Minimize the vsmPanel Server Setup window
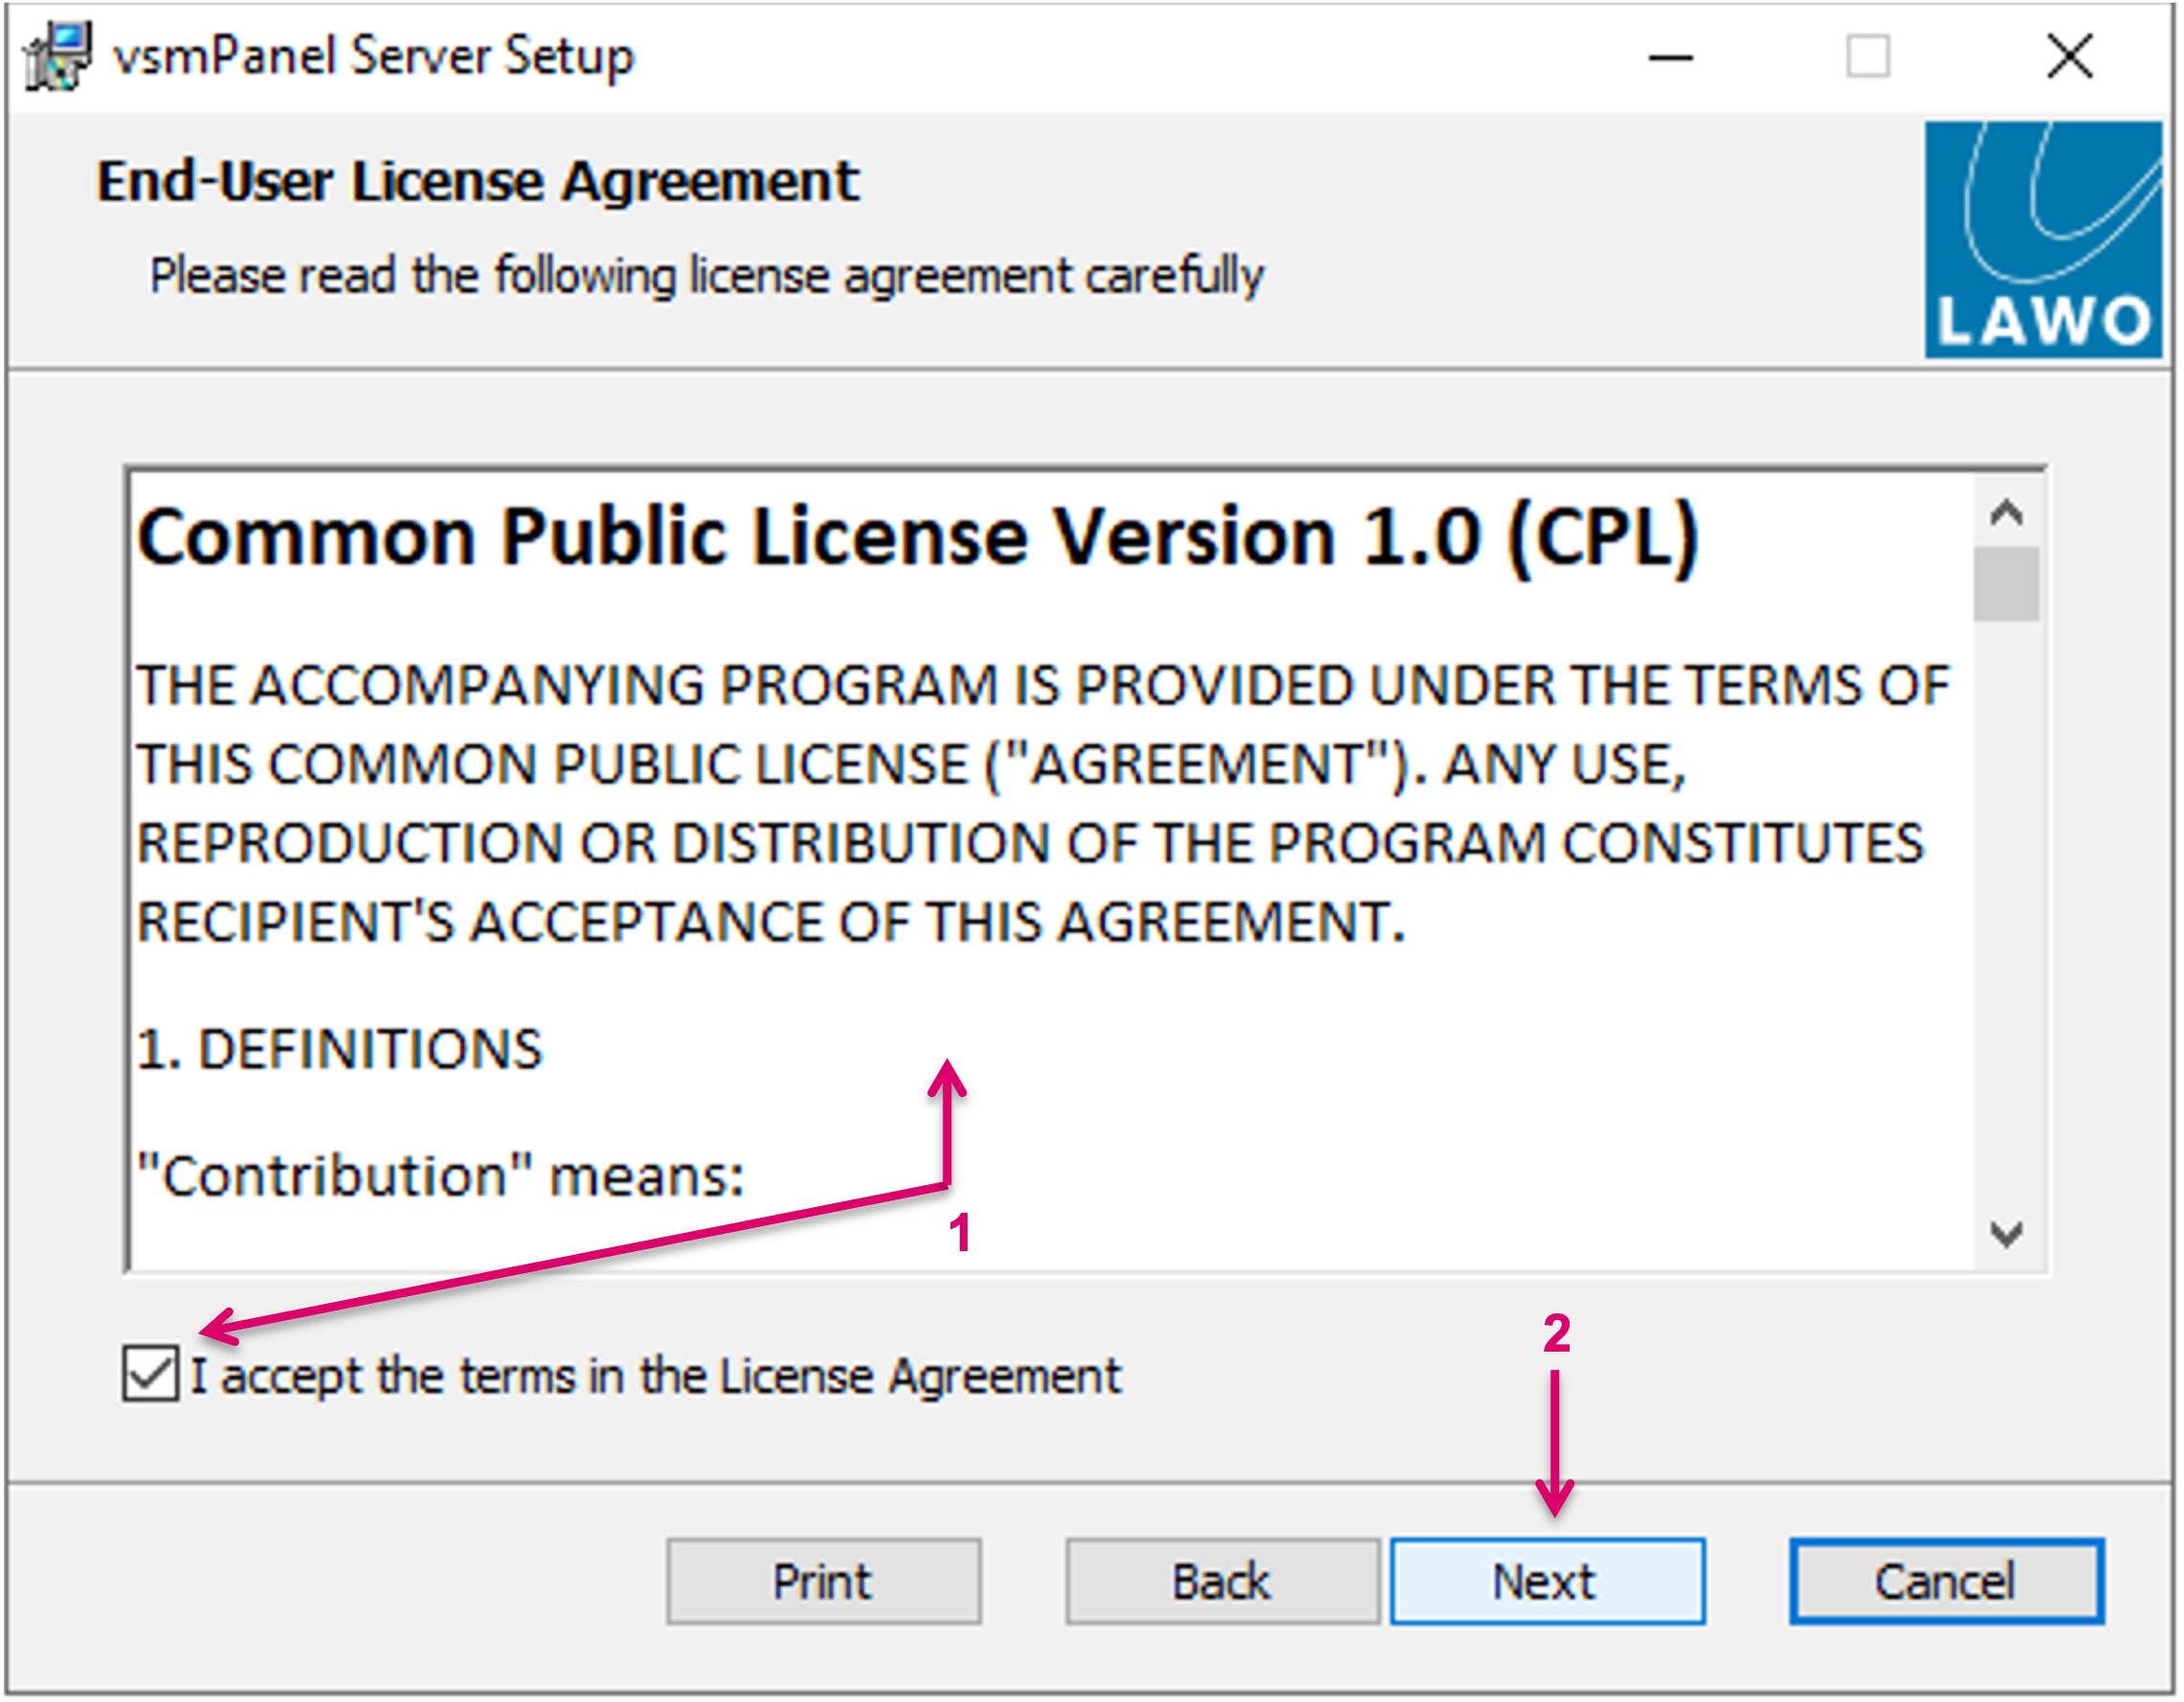Image resolution: width=2184 pixels, height=1702 pixels. pos(1669,58)
